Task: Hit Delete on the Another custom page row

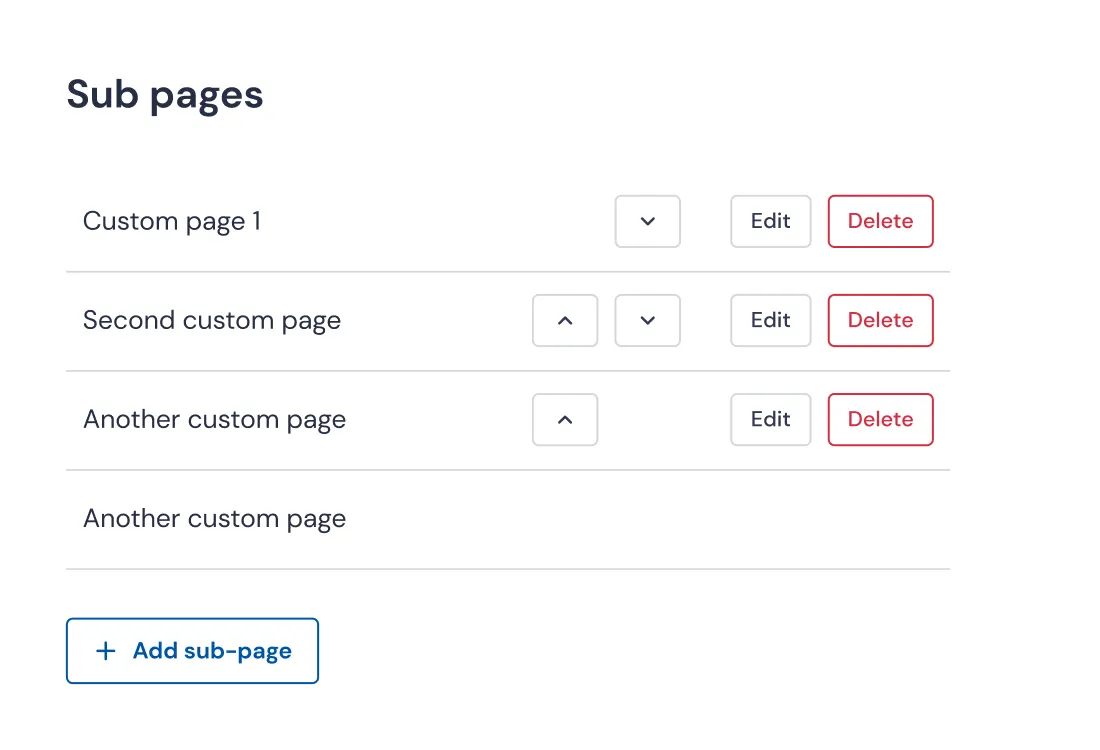Action: click(880, 419)
